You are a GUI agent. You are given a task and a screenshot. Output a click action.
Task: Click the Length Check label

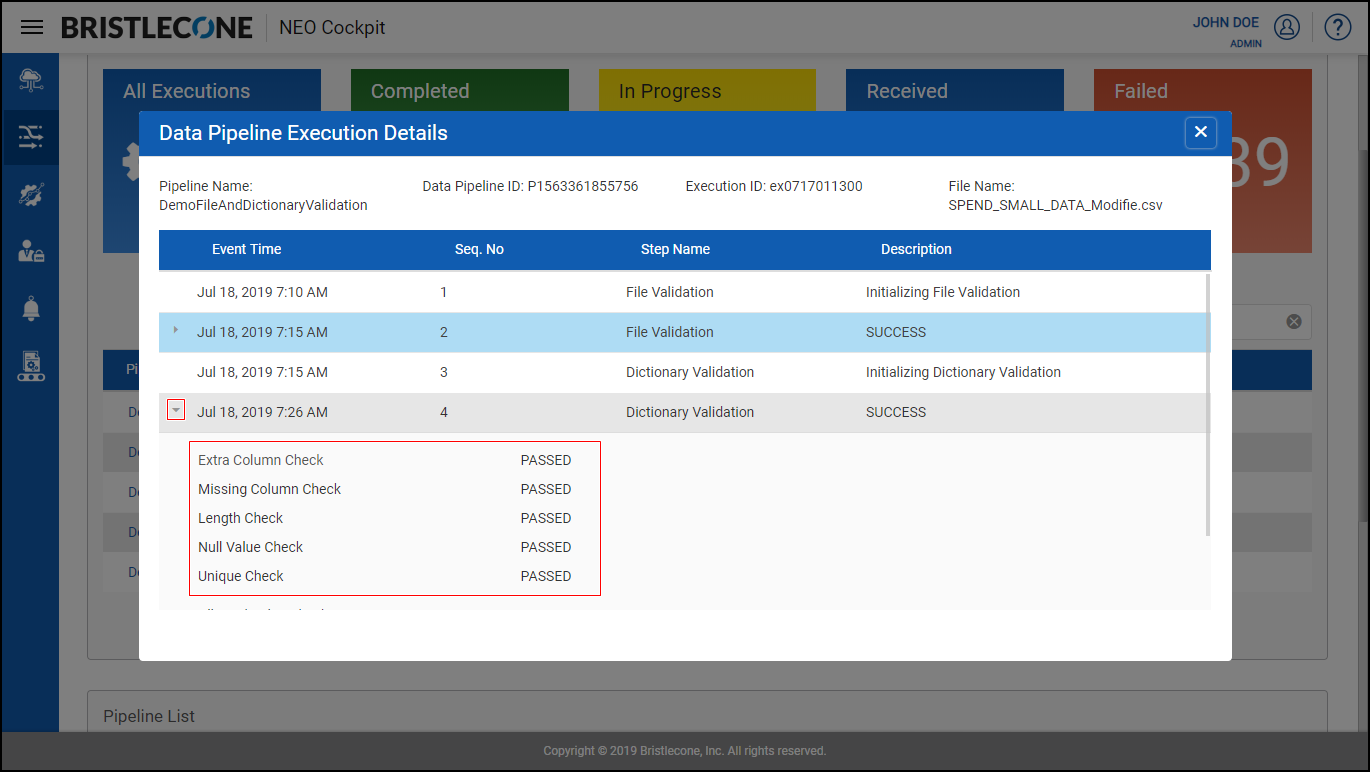click(241, 518)
